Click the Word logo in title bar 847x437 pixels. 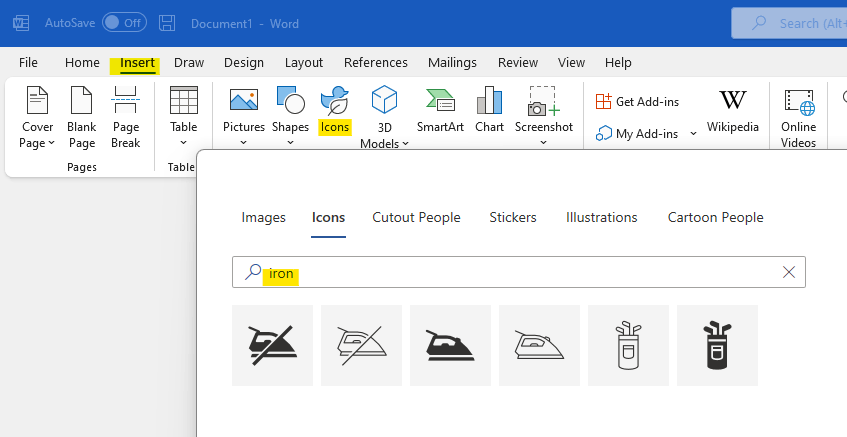[21, 23]
